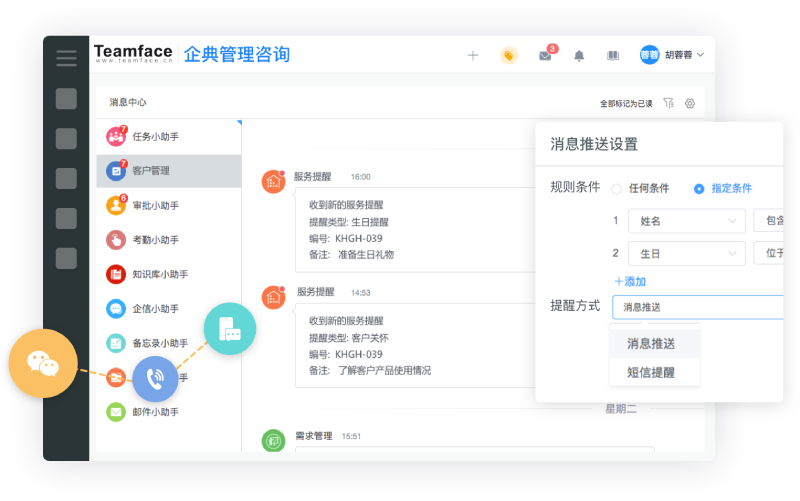Viewport: 800px width, 501px height.
Task: Select 邮件小助手 in the message list
Action: point(168,412)
